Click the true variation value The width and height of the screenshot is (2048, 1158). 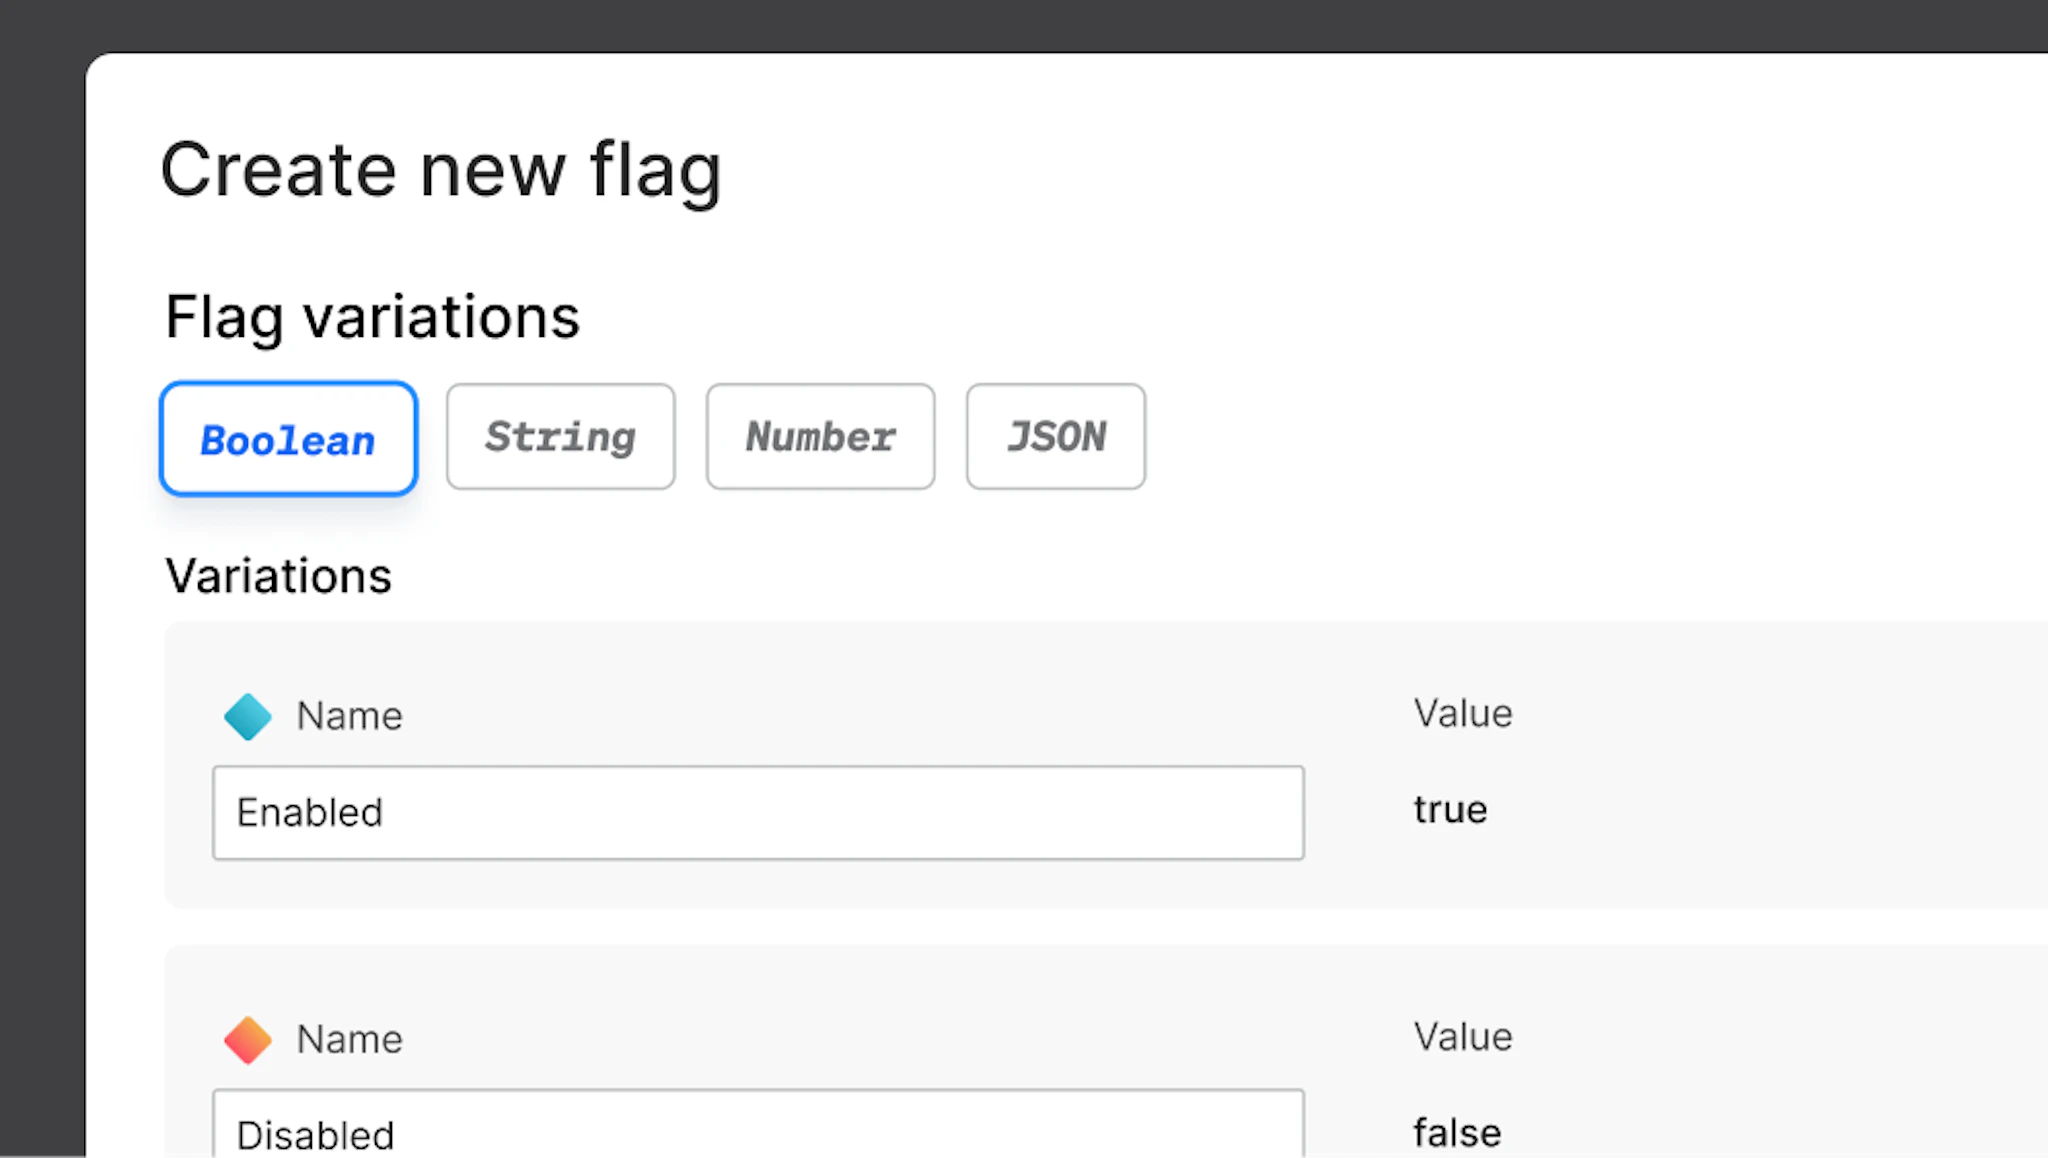[1450, 810]
